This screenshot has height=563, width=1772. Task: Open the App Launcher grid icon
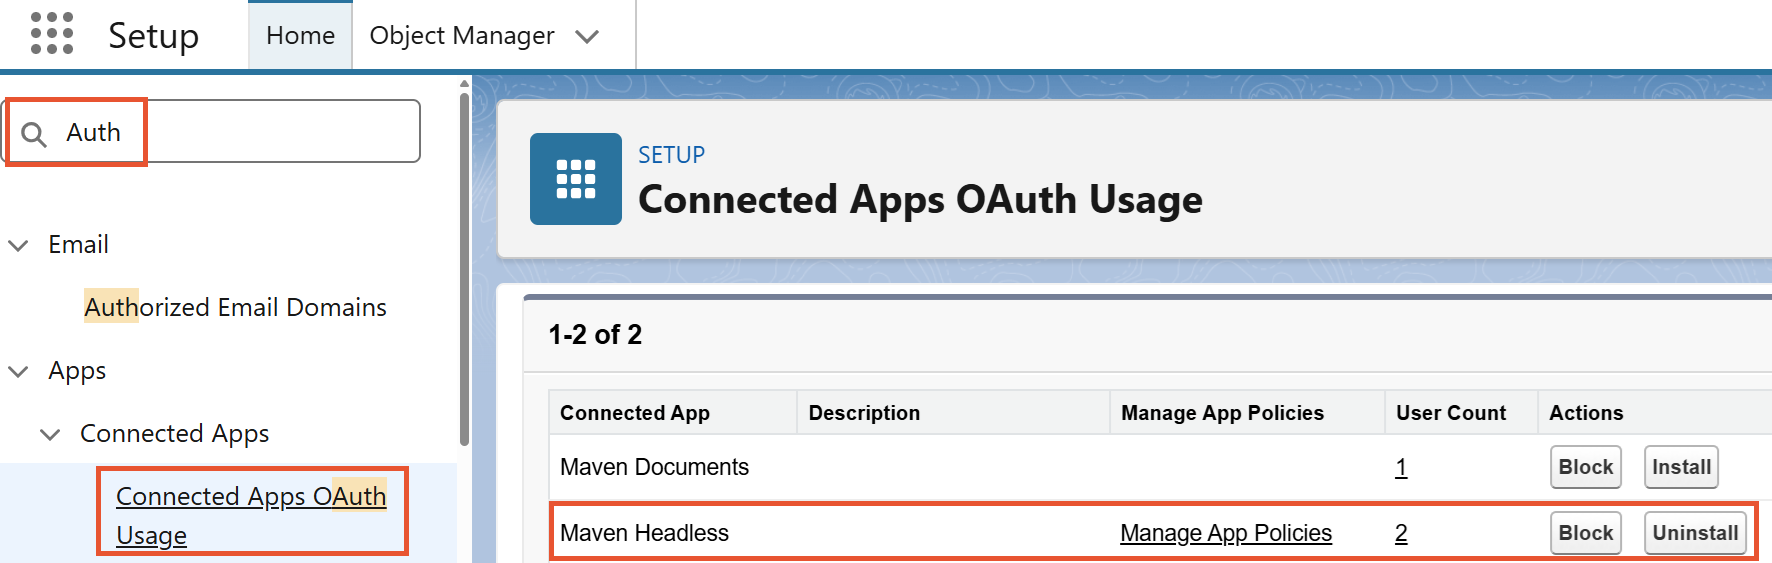pos(52,34)
